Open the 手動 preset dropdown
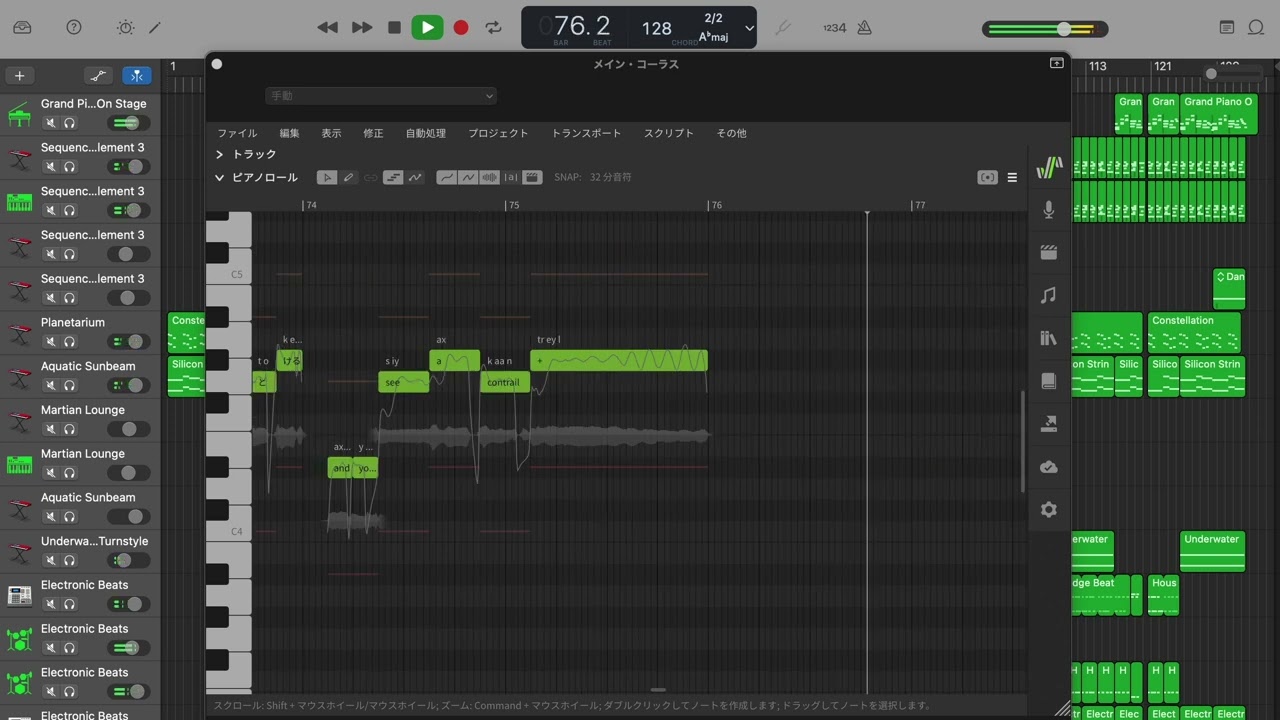1280x720 pixels. pos(380,96)
